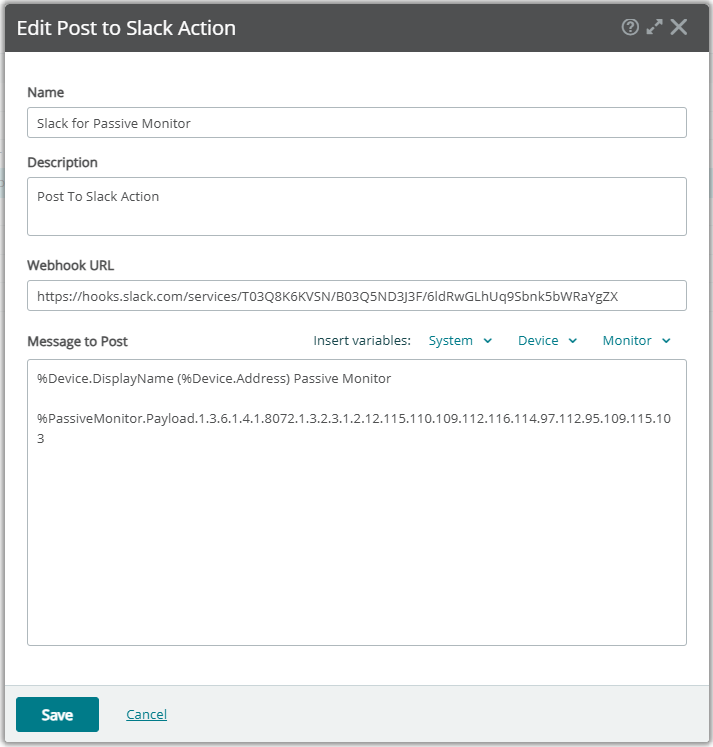The image size is (713, 747).
Task: Click into the Message to Post text area
Action: 357,502
